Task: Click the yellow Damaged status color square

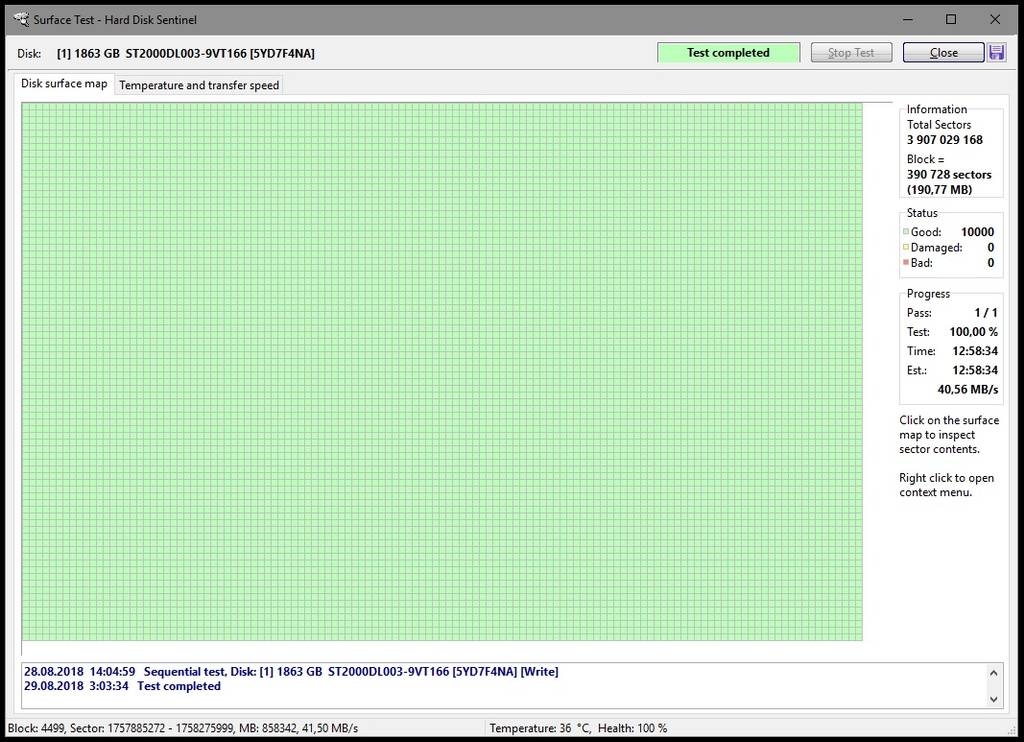Action: pos(906,247)
